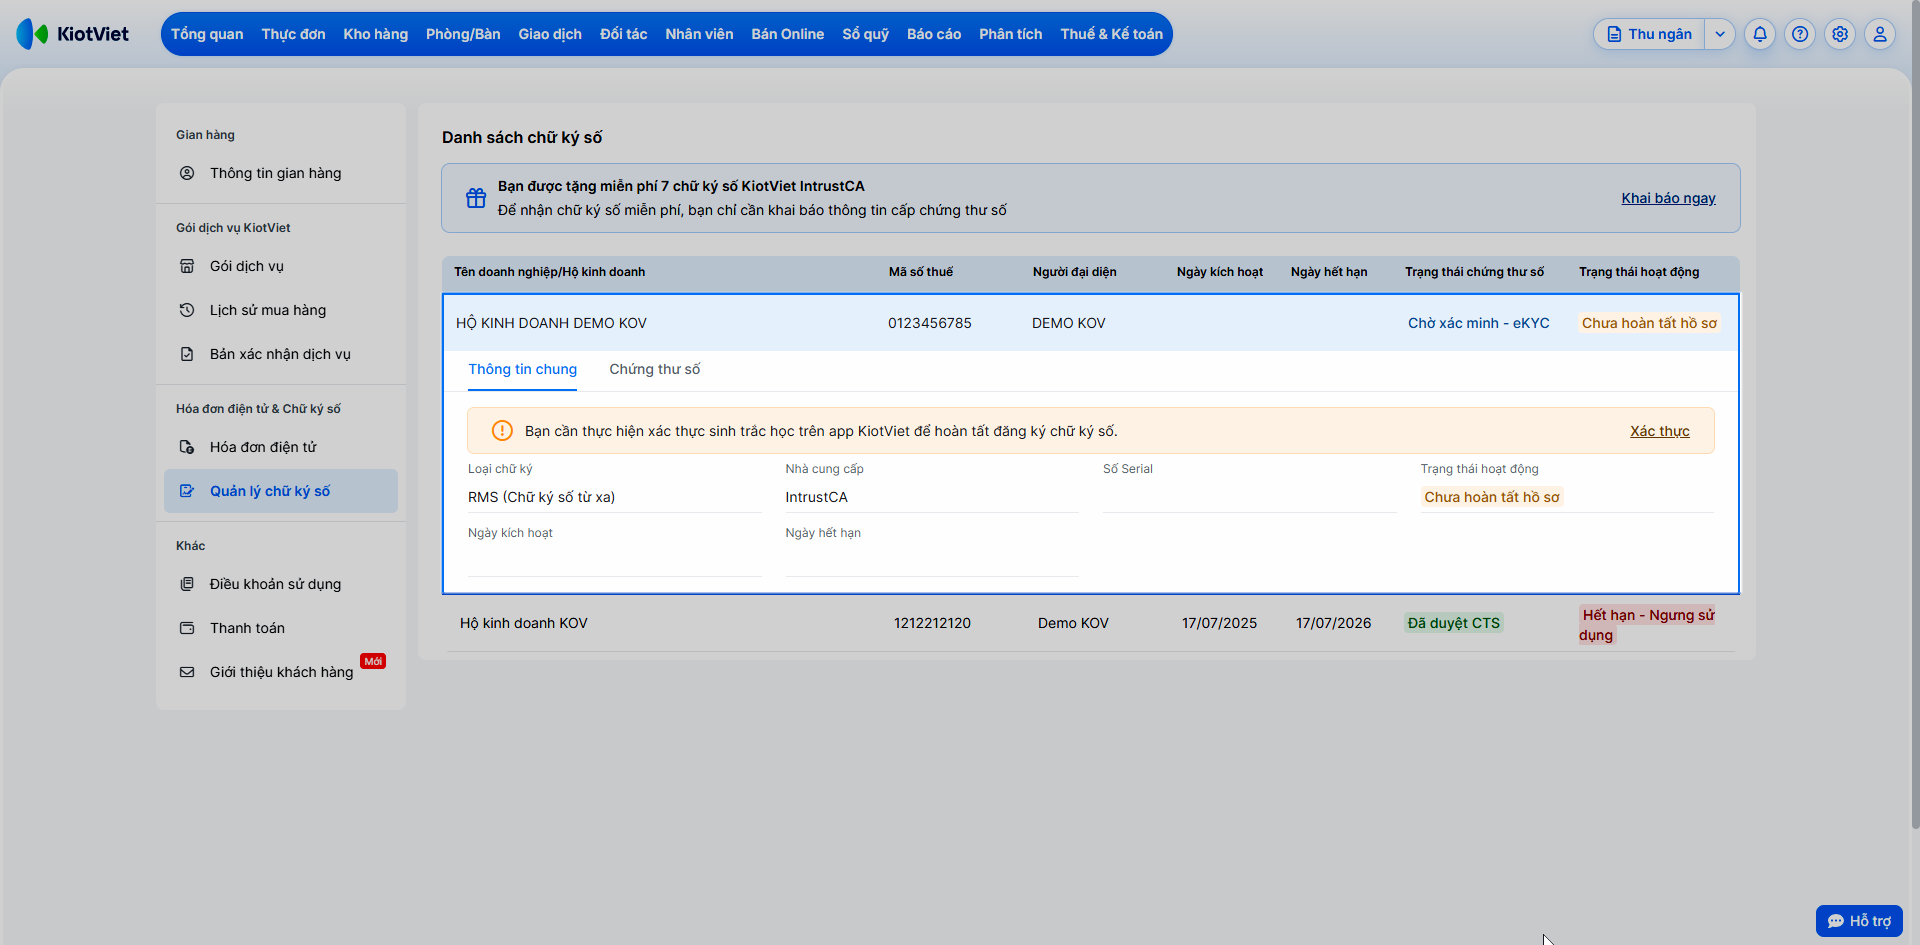This screenshot has width=1920, height=945.
Task: Expand the Thu ngân dropdown arrow
Action: [x=1720, y=34]
